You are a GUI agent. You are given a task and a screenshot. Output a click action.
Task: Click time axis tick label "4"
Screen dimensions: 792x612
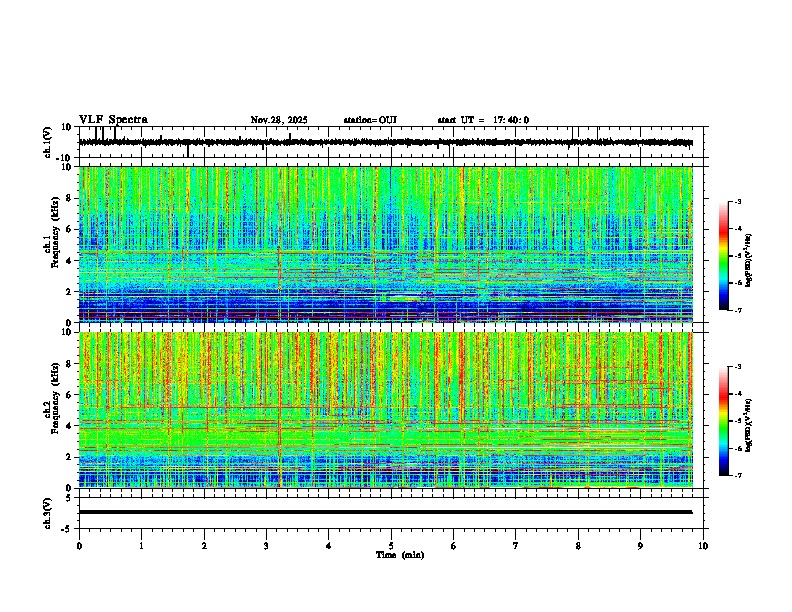coord(329,546)
